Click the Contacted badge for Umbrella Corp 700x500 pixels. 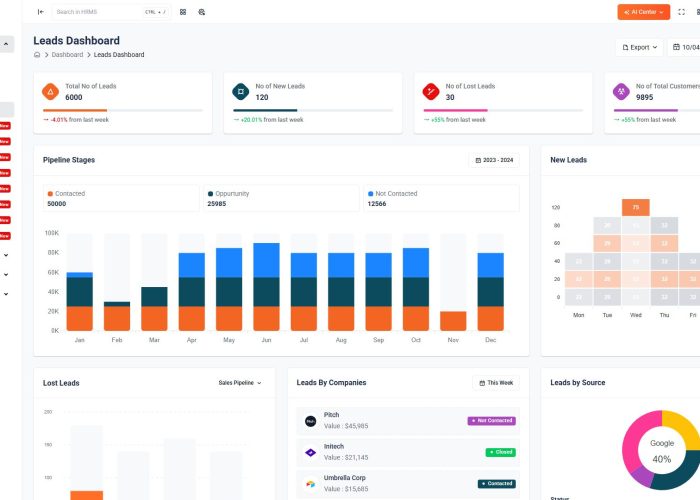(496, 483)
